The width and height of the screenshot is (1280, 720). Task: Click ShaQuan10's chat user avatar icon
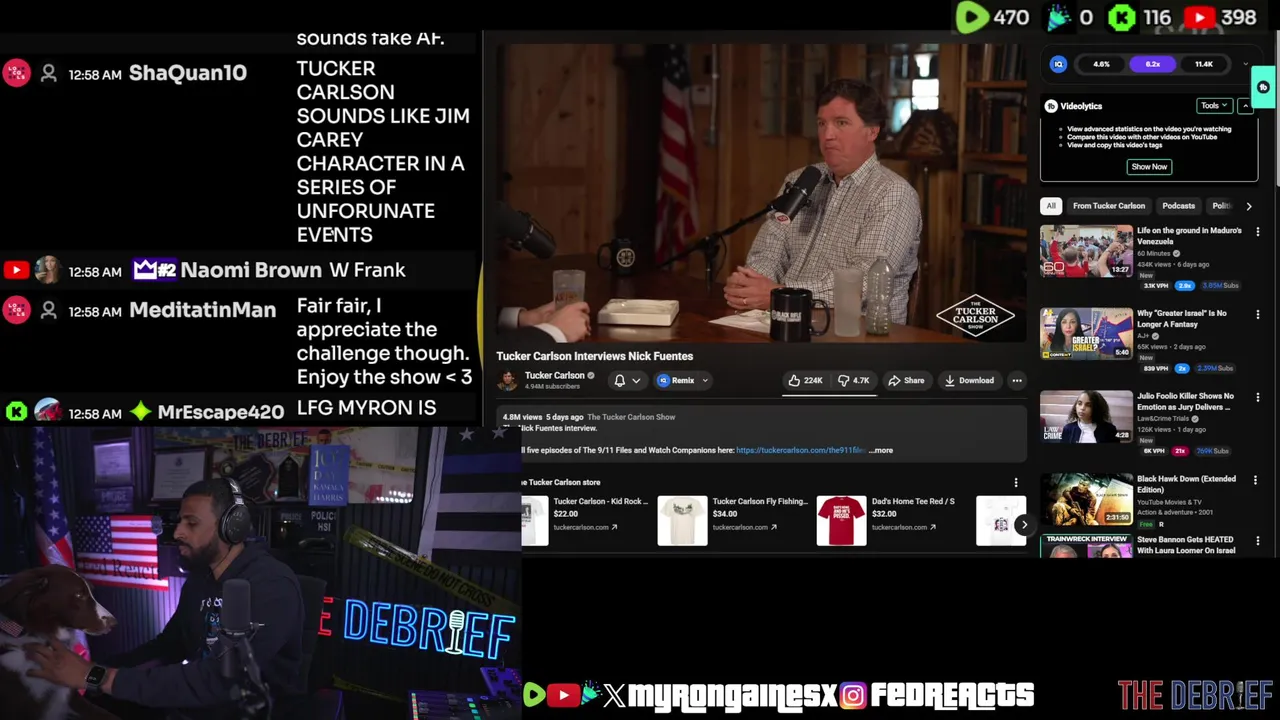[48, 73]
